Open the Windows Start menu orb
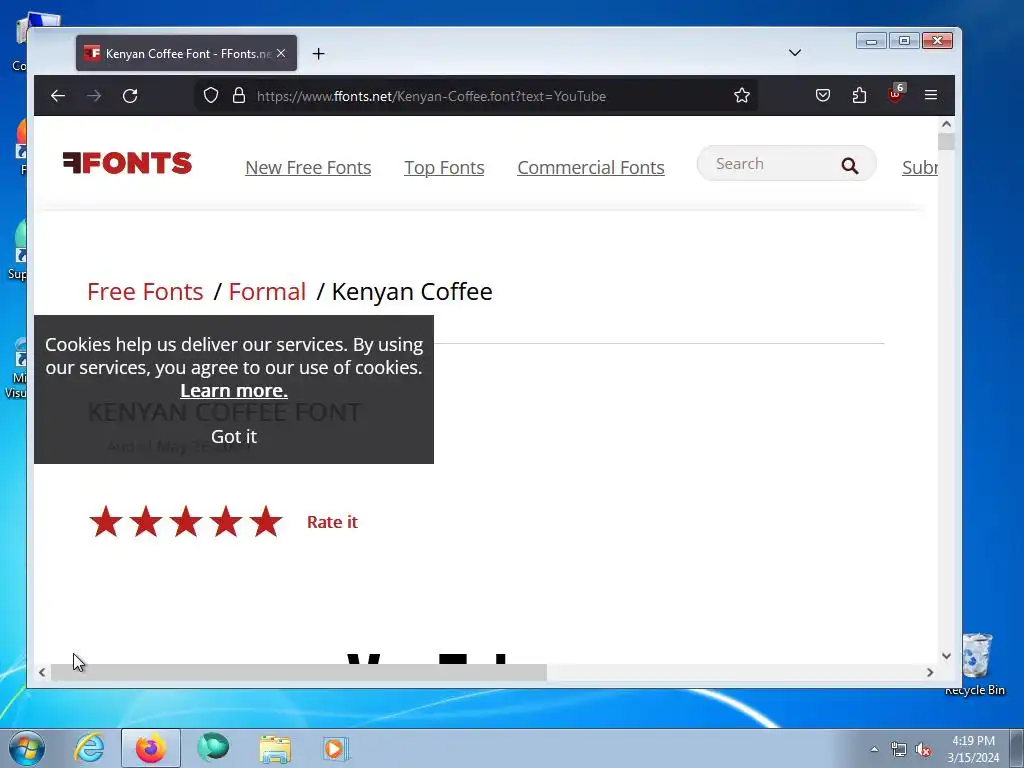The width and height of the screenshot is (1024, 768). 27,748
